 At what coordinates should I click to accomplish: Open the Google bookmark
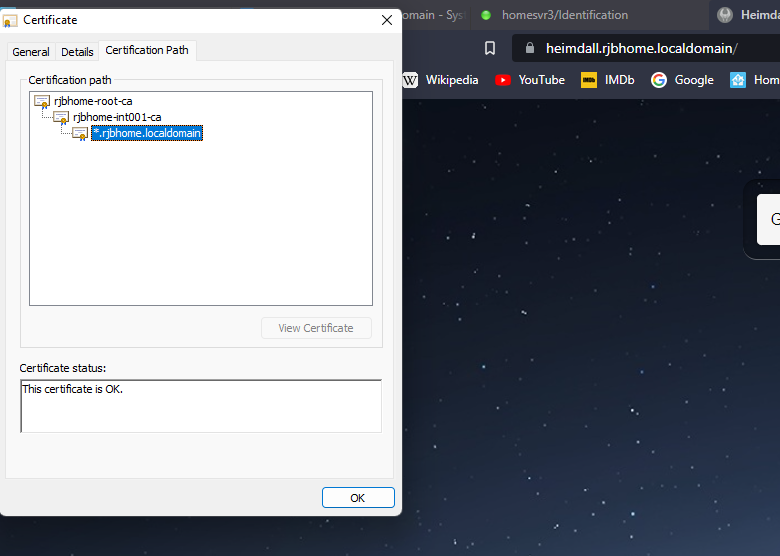click(x=682, y=80)
